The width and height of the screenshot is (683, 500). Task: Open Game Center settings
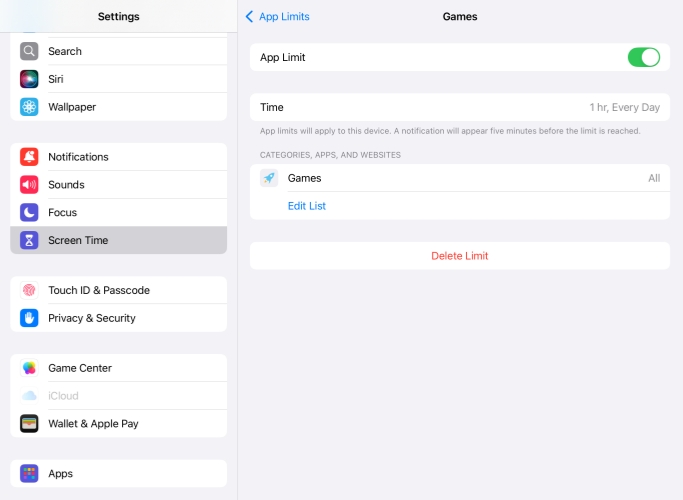click(x=118, y=368)
